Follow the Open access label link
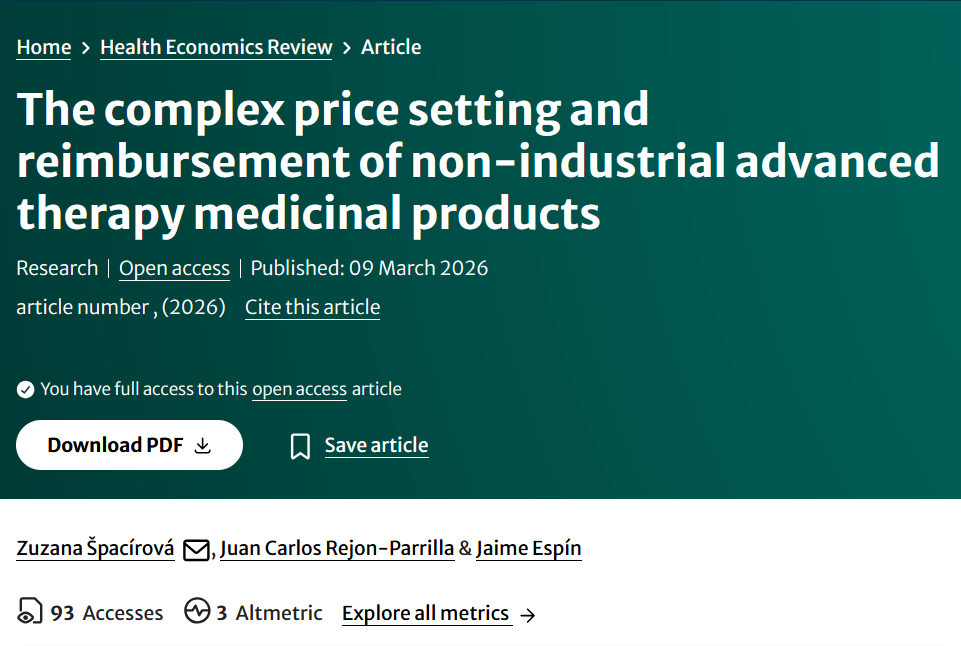 tap(174, 268)
